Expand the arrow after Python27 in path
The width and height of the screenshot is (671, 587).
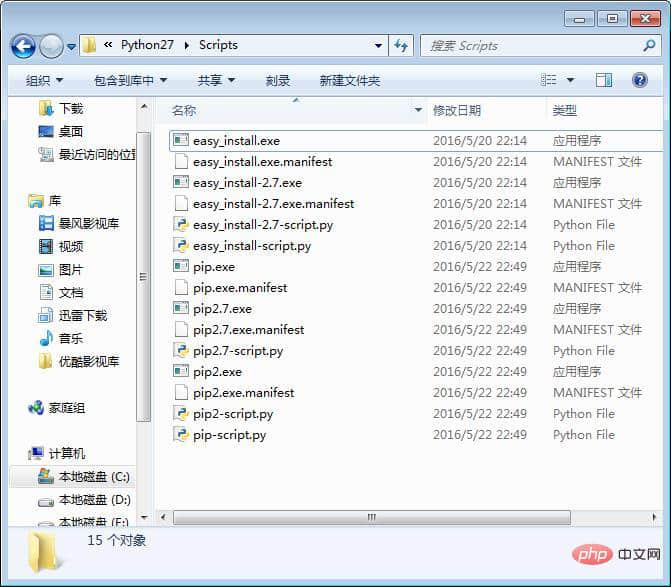[x=187, y=45]
